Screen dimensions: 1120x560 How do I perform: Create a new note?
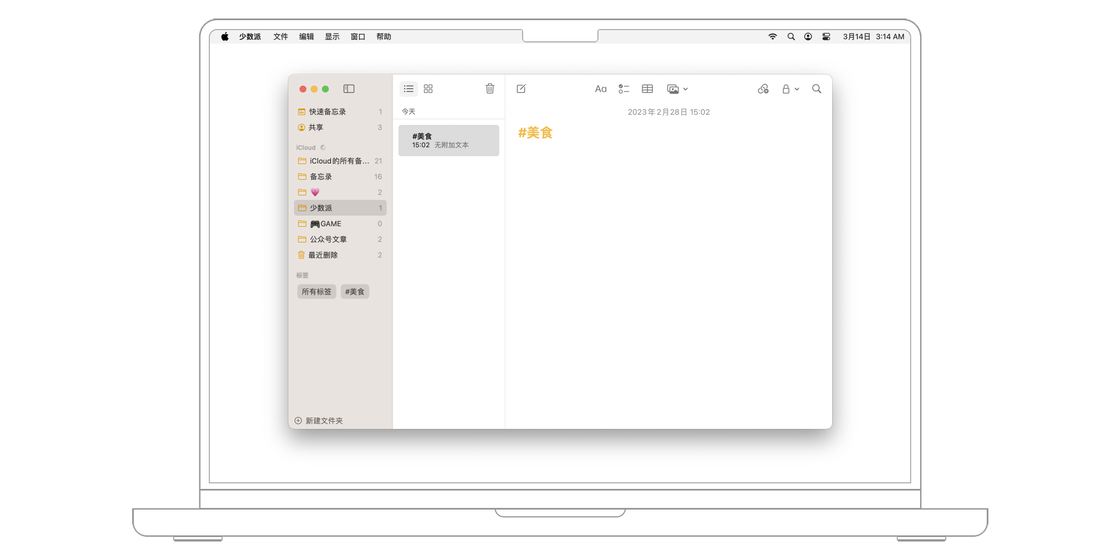(521, 89)
